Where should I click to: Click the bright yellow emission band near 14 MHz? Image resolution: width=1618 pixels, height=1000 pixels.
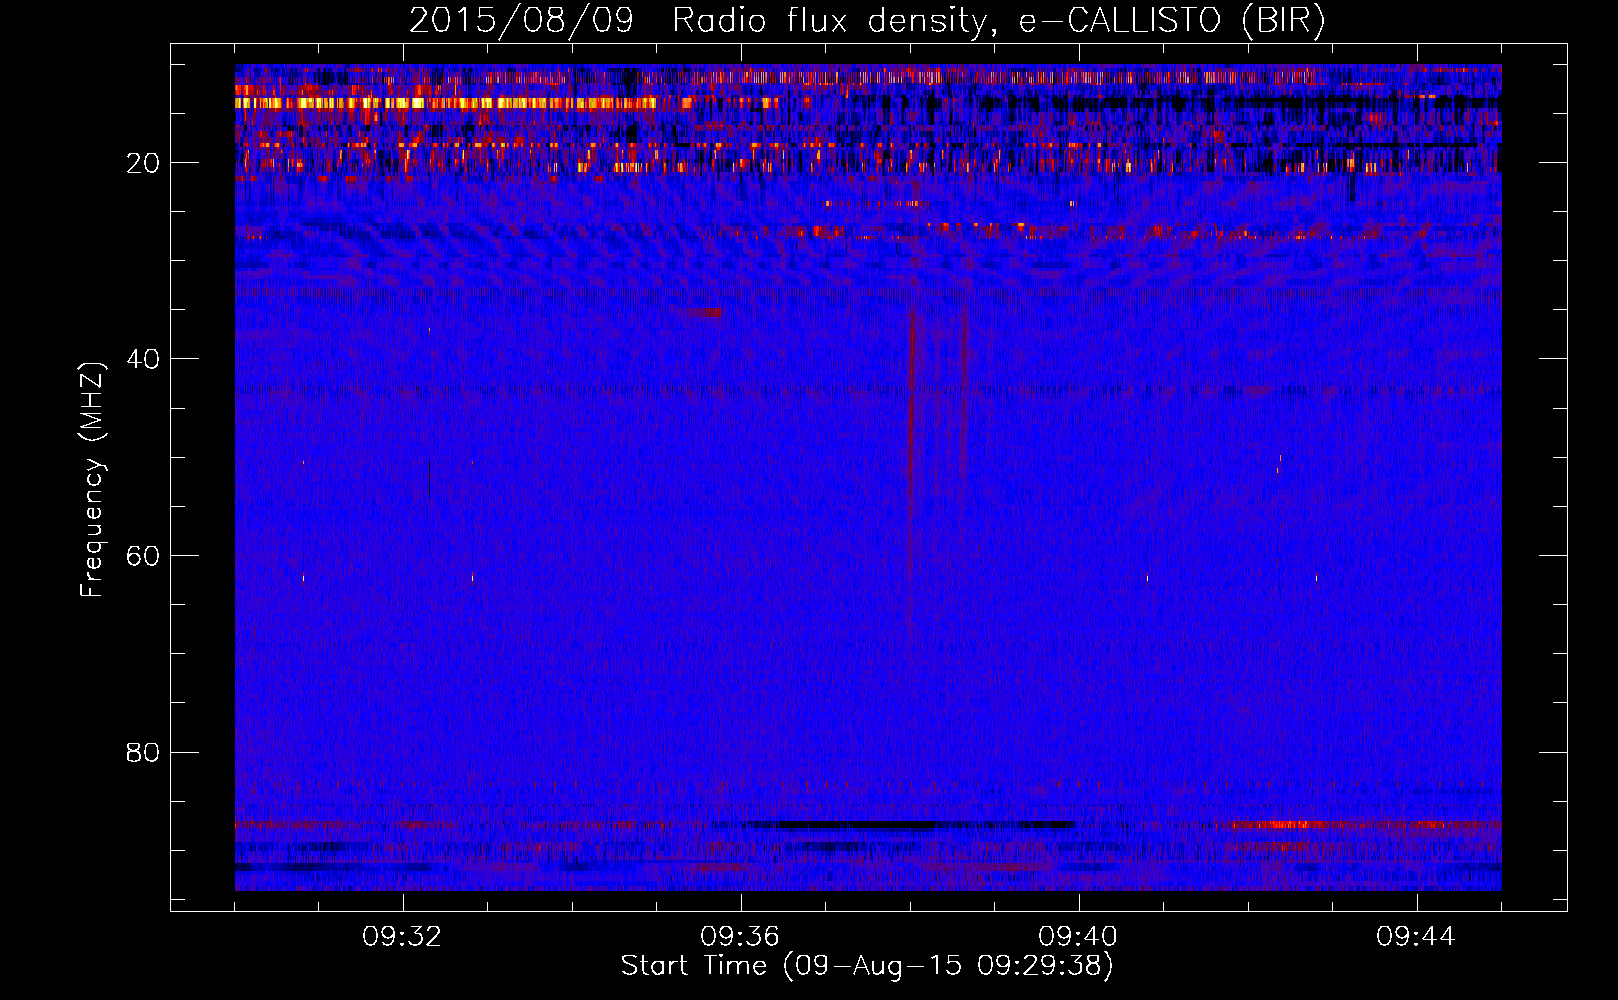(445, 102)
